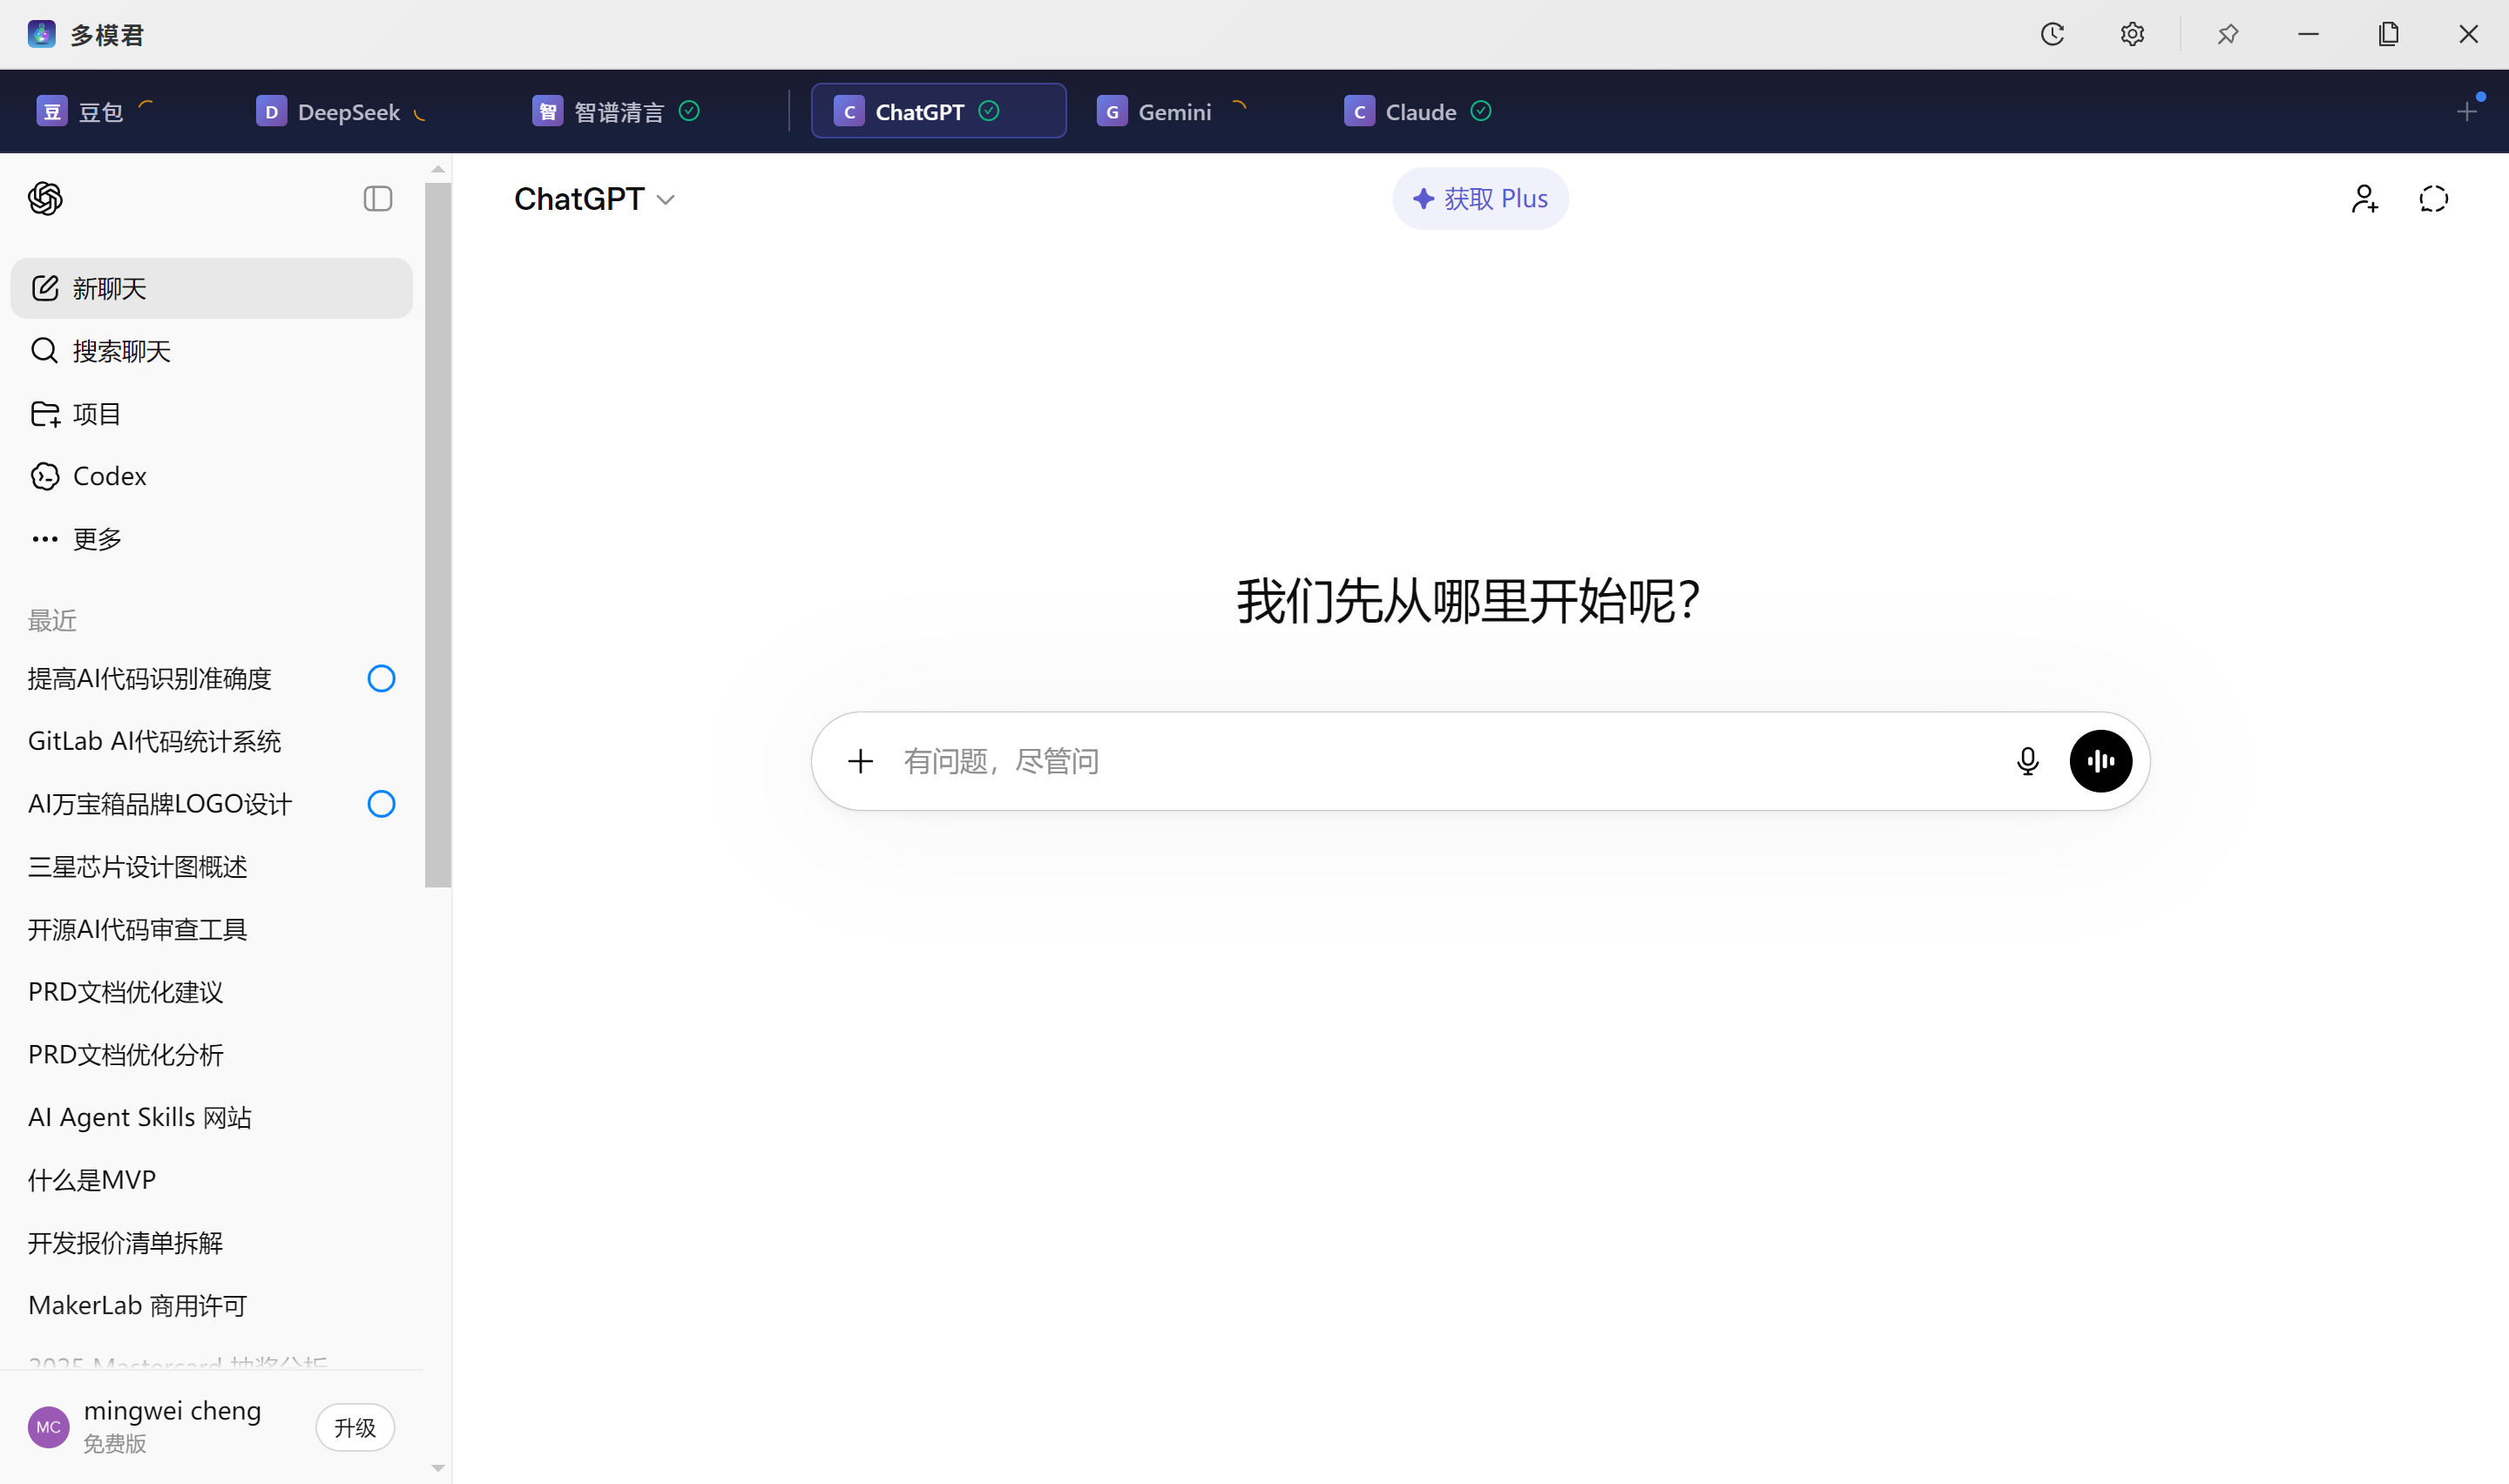This screenshot has width=2509, height=1484.
Task: Expand 更多 in the sidebar
Action: (211, 539)
